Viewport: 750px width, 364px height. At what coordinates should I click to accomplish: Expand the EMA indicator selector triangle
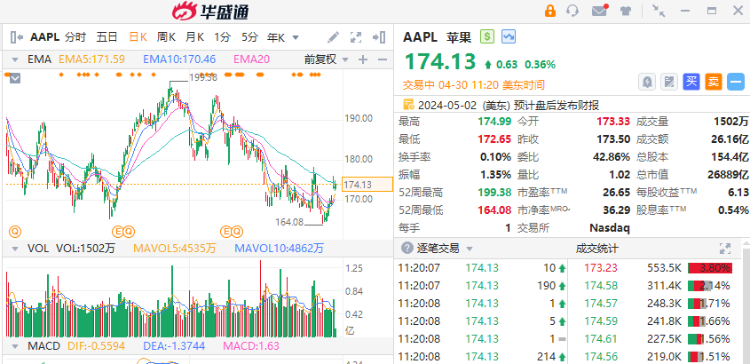[x=15, y=60]
